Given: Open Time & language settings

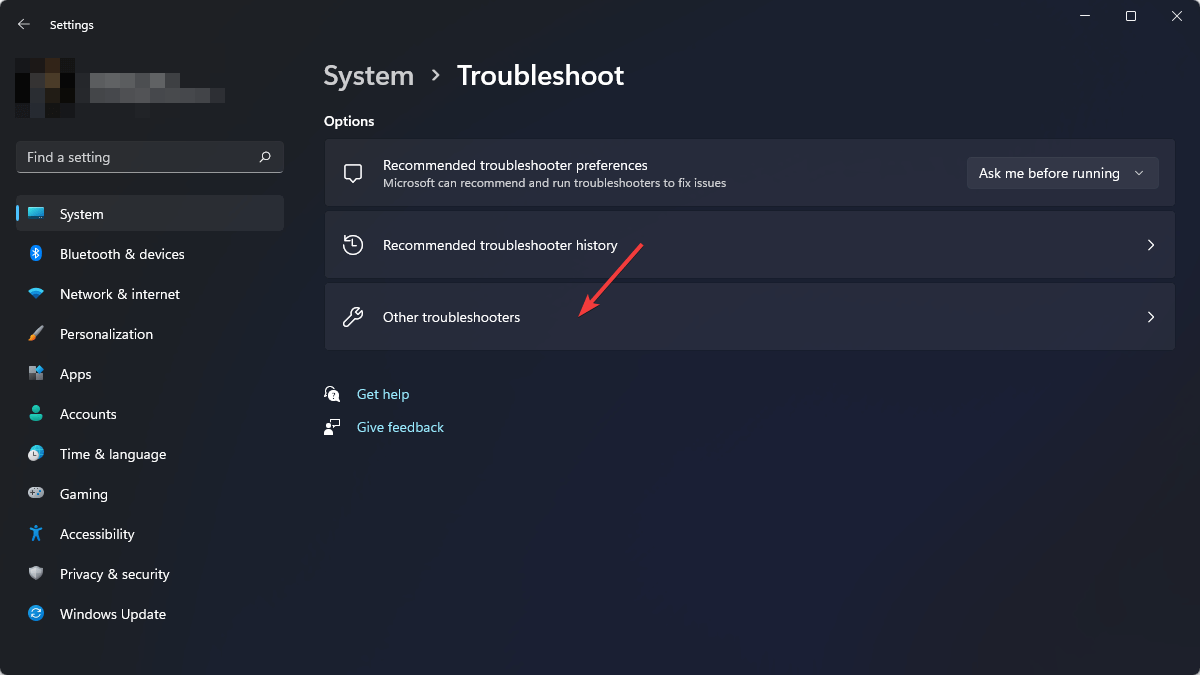Looking at the screenshot, I should click(112, 454).
